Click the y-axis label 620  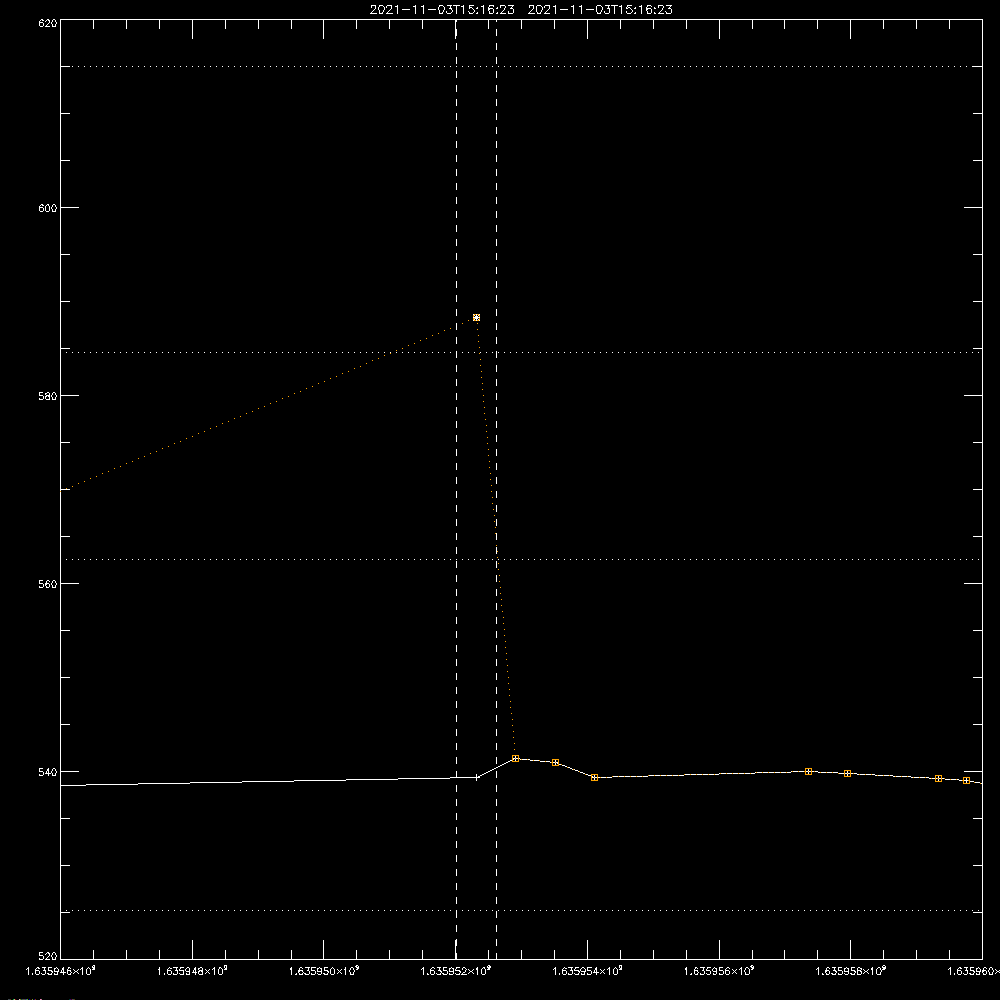48,24
